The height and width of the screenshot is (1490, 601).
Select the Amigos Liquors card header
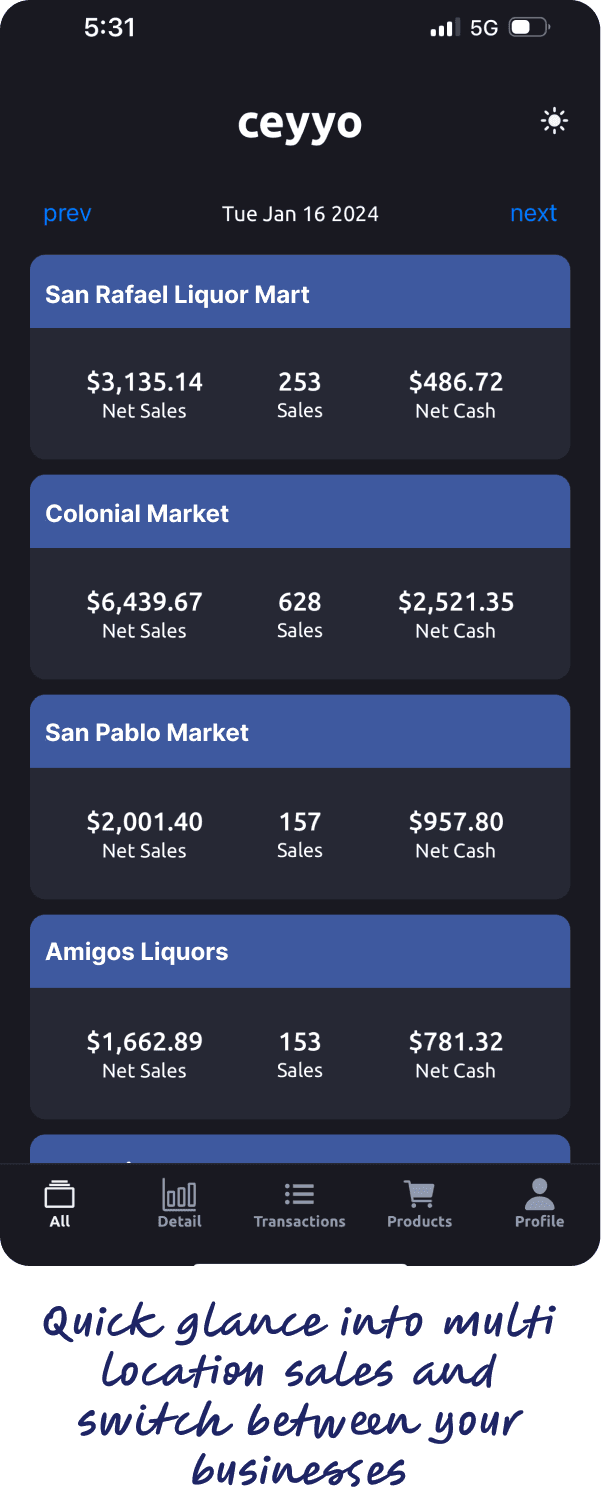(x=300, y=951)
